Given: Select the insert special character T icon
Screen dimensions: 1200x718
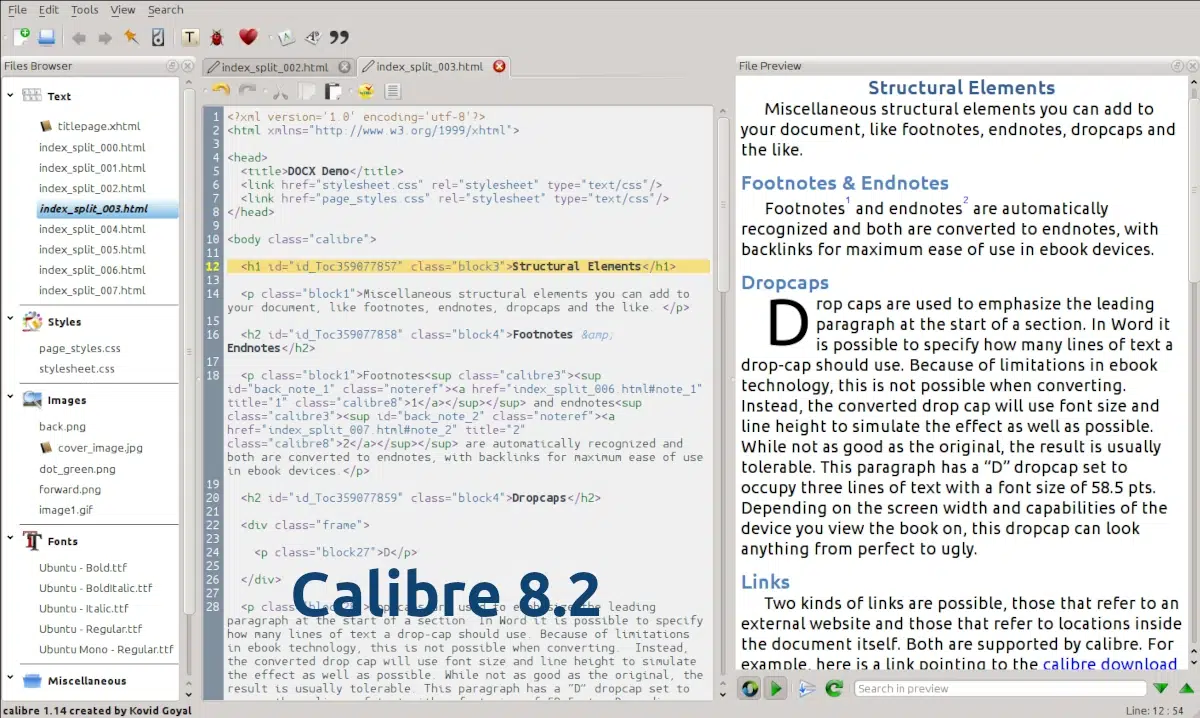Looking at the screenshot, I should click(190, 37).
